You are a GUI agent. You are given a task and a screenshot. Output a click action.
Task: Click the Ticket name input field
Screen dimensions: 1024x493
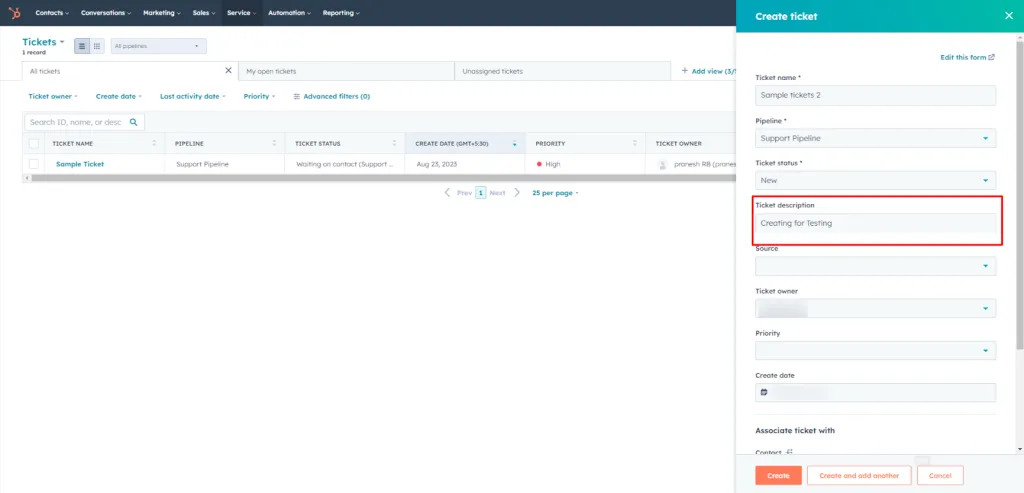coord(875,95)
